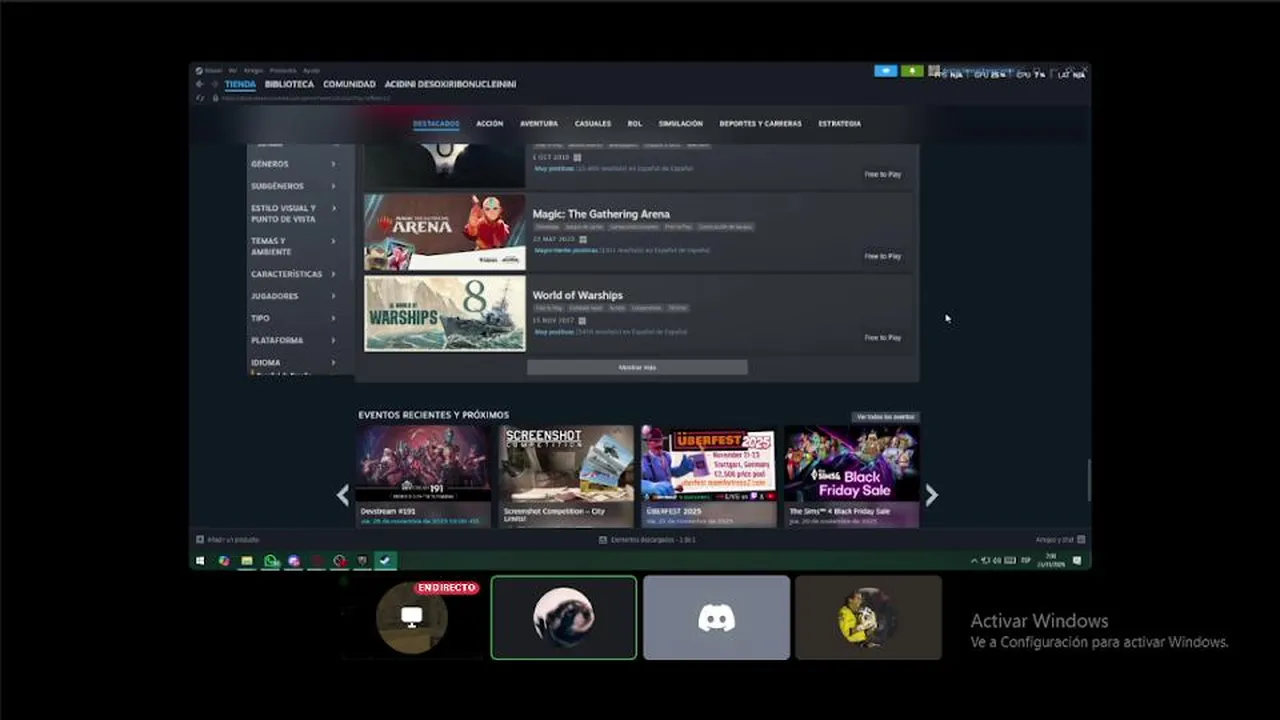
Task: Open File Explorer from the taskbar
Action: click(x=247, y=561)
